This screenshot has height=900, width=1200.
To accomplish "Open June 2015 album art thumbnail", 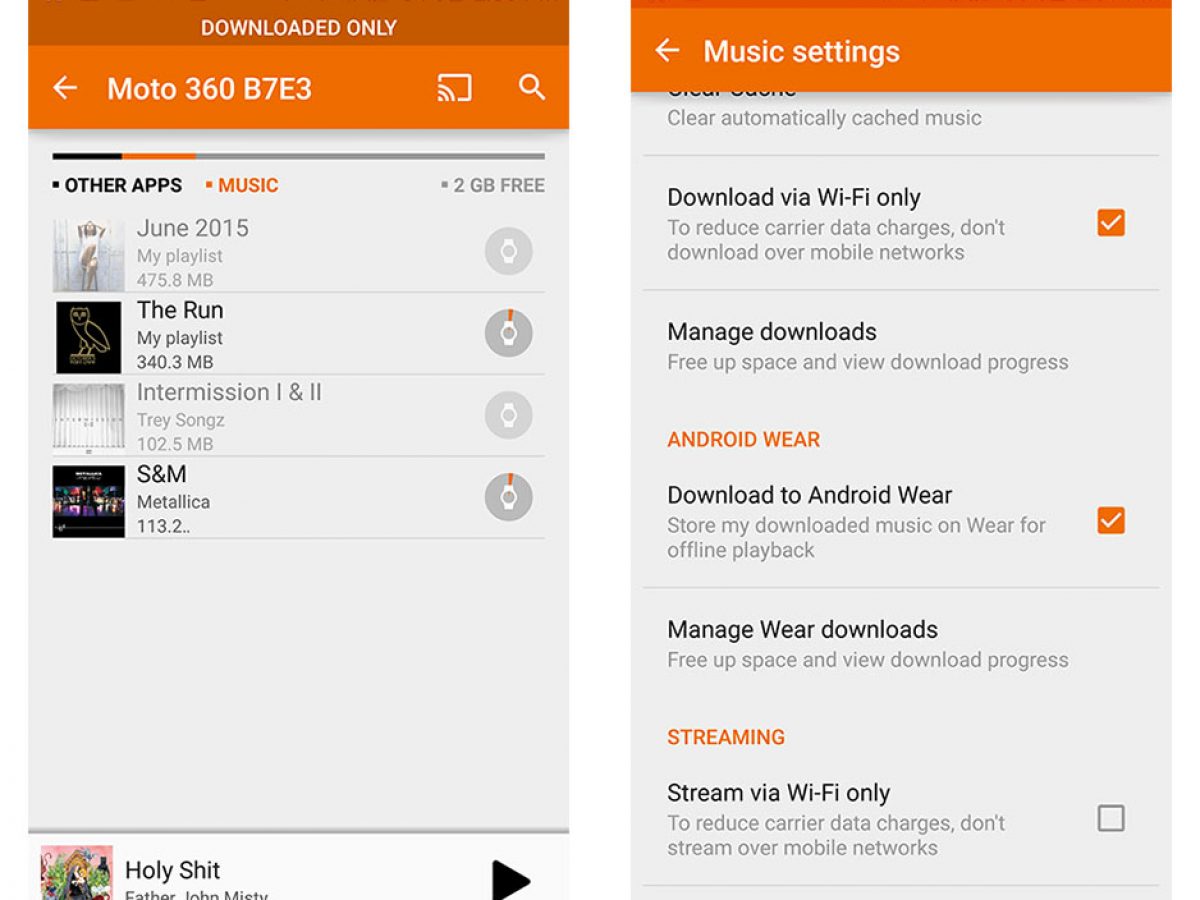I will pyautogui.click(x=89, y=255).
